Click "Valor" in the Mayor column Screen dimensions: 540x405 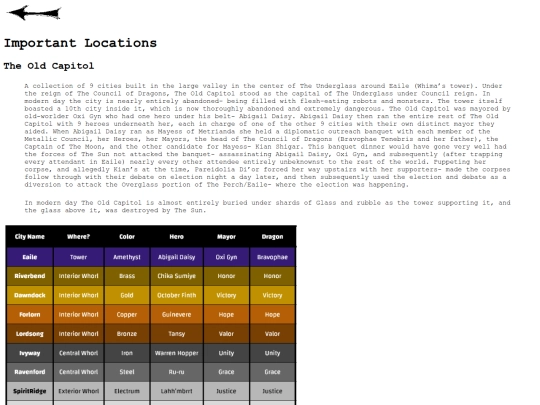(226, 334)
